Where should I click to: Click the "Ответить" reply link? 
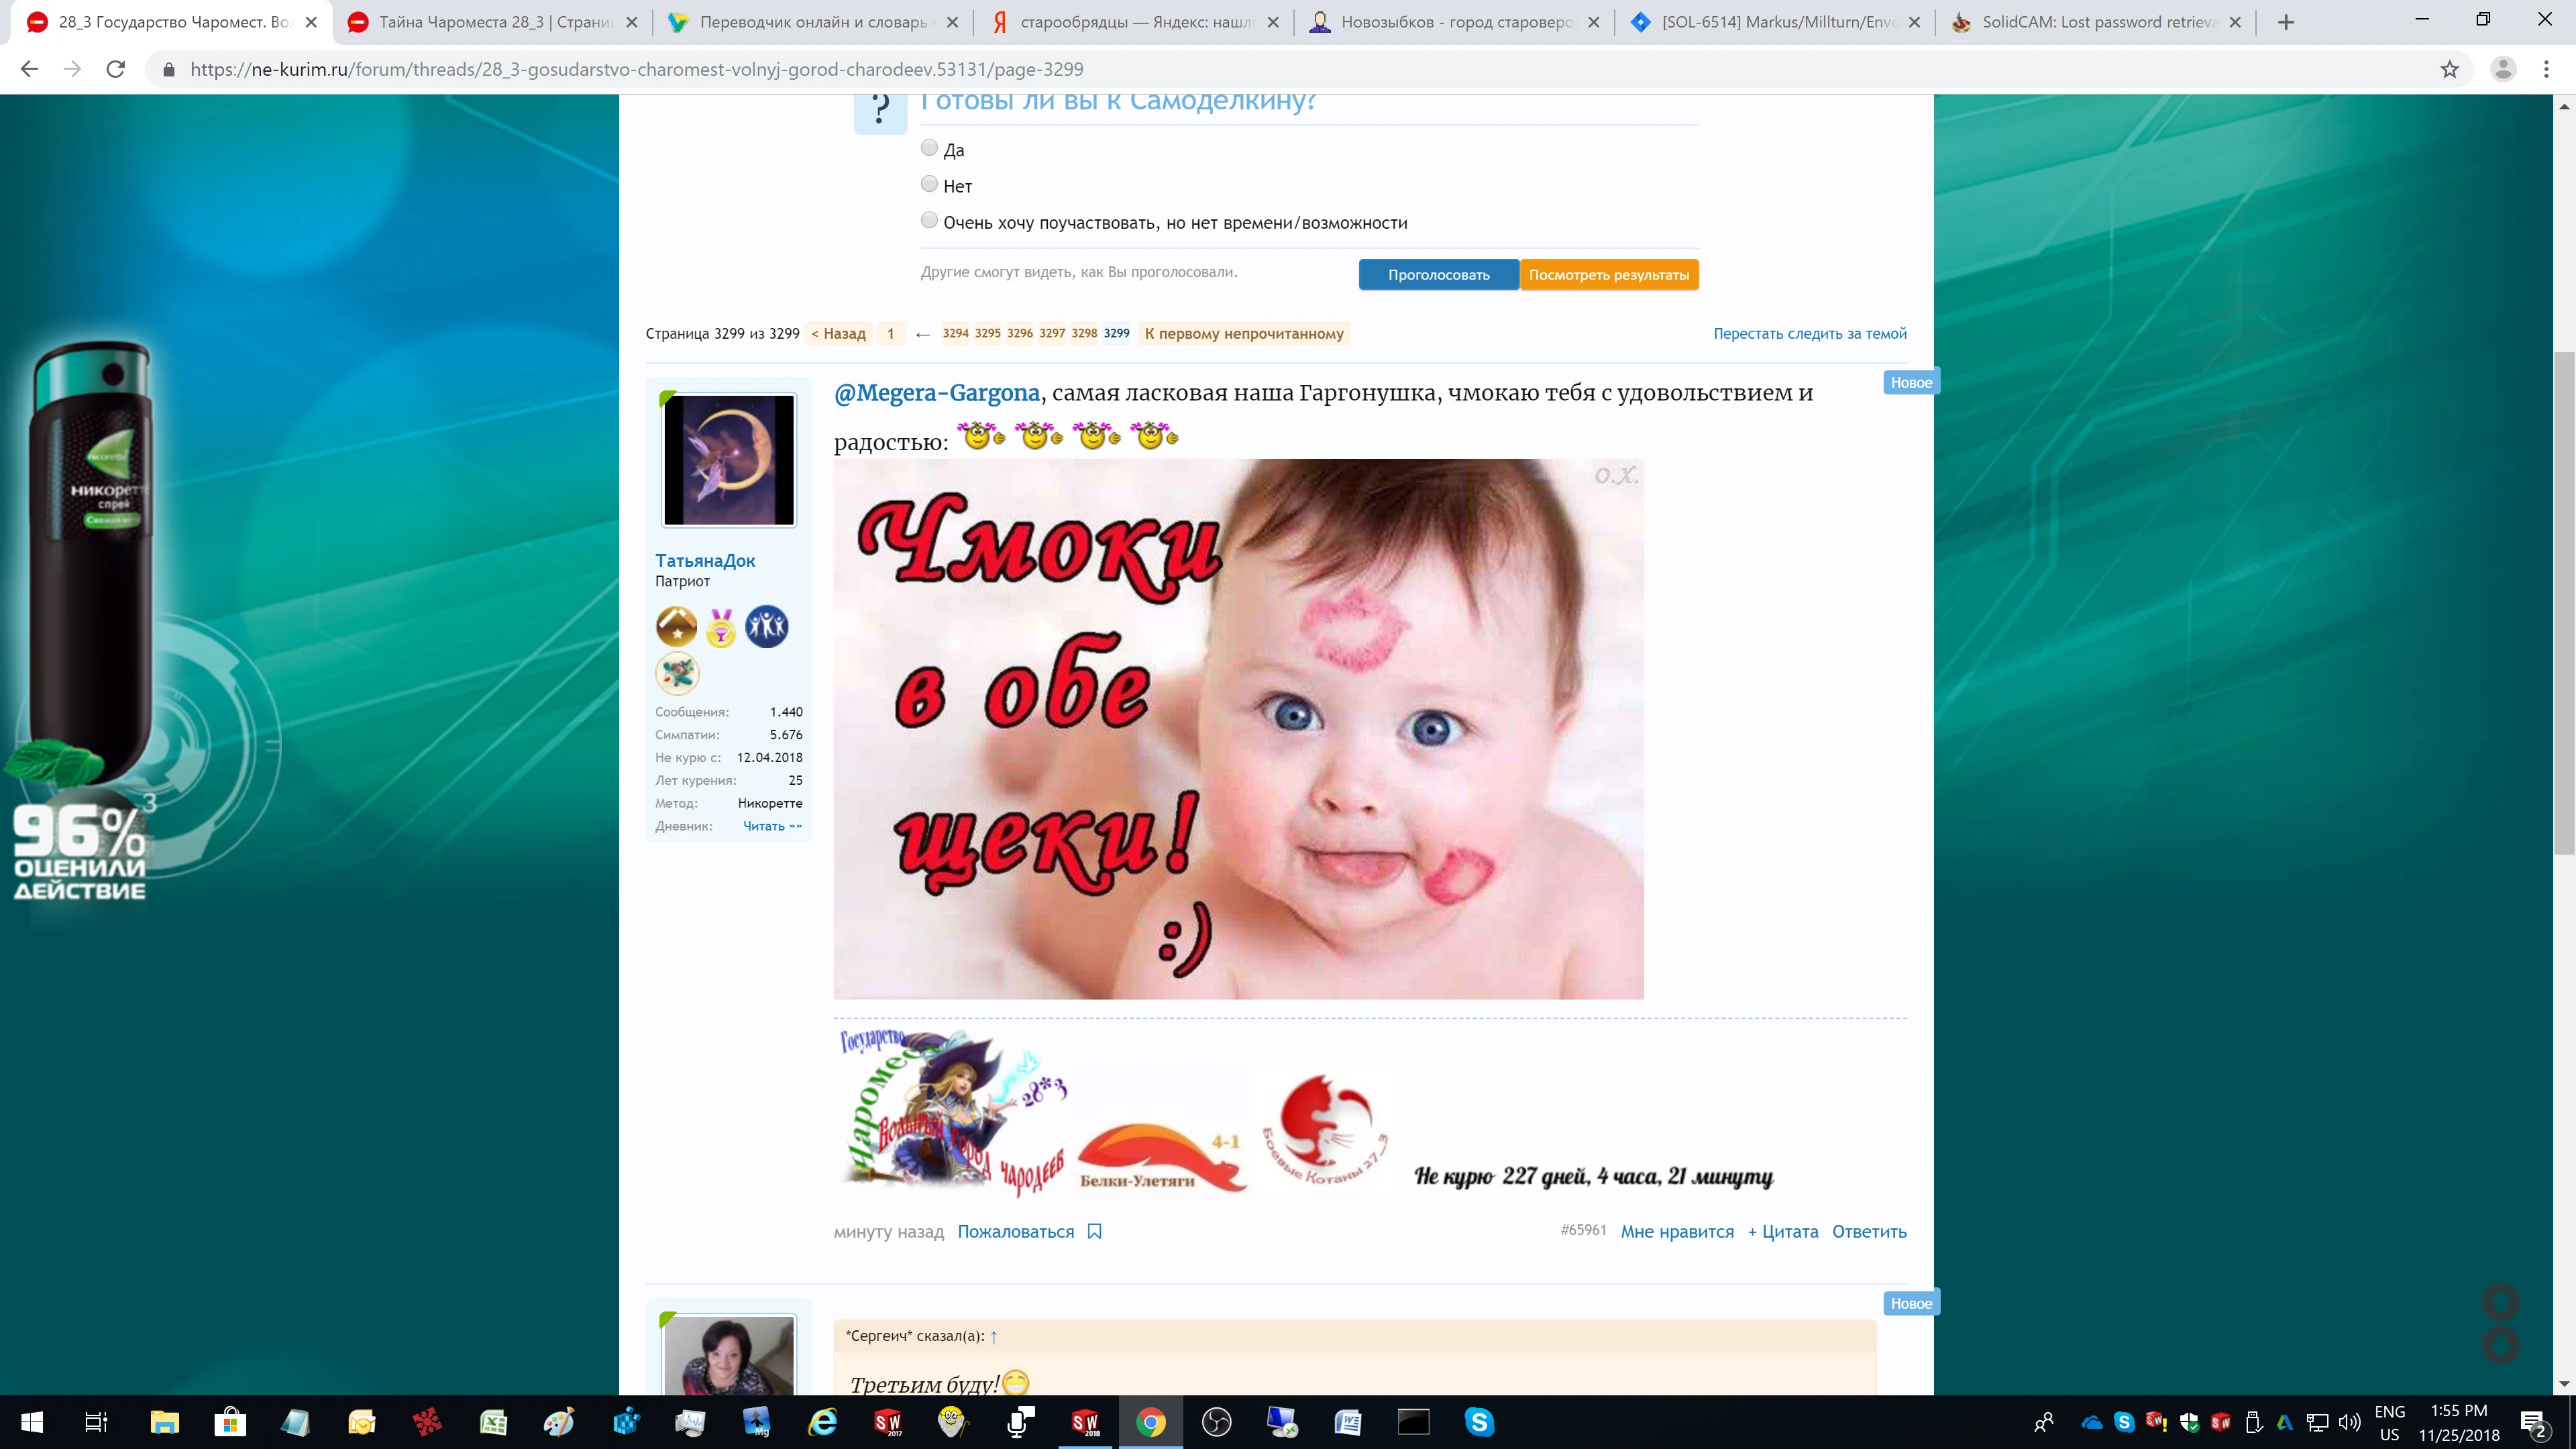pos(1868,1232)
